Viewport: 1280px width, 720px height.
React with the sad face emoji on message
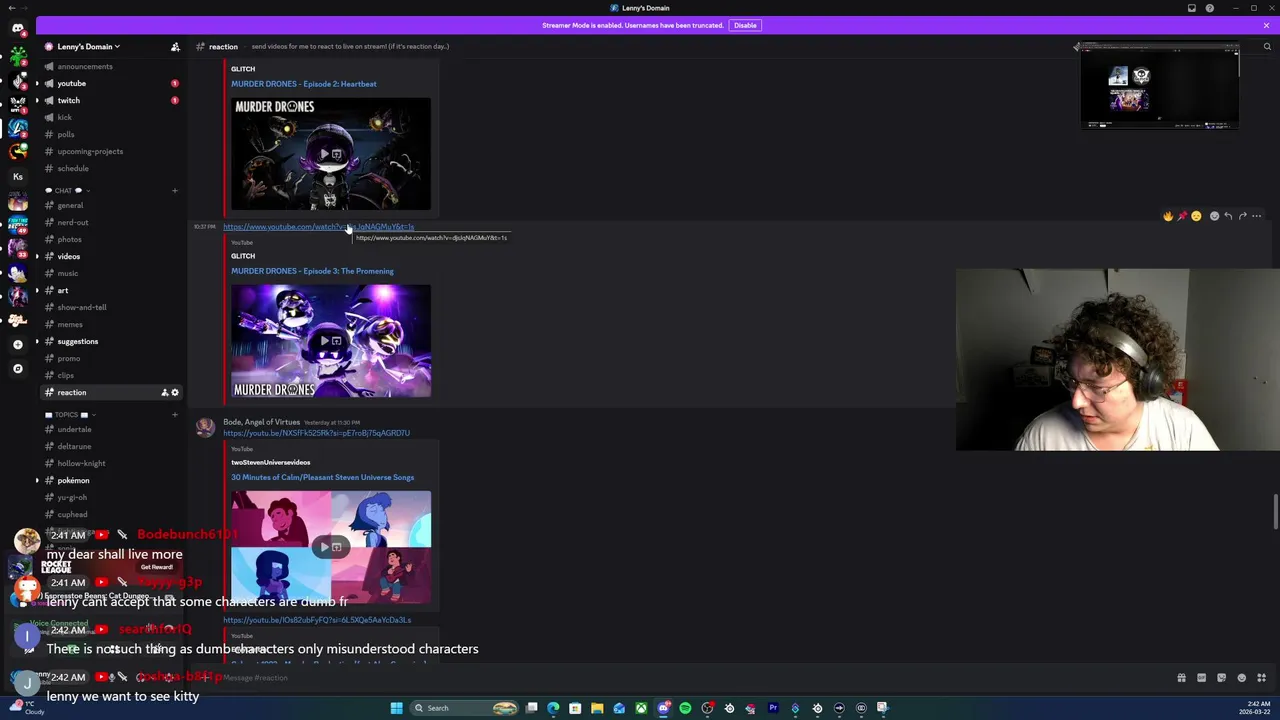tap(1197, 216)
